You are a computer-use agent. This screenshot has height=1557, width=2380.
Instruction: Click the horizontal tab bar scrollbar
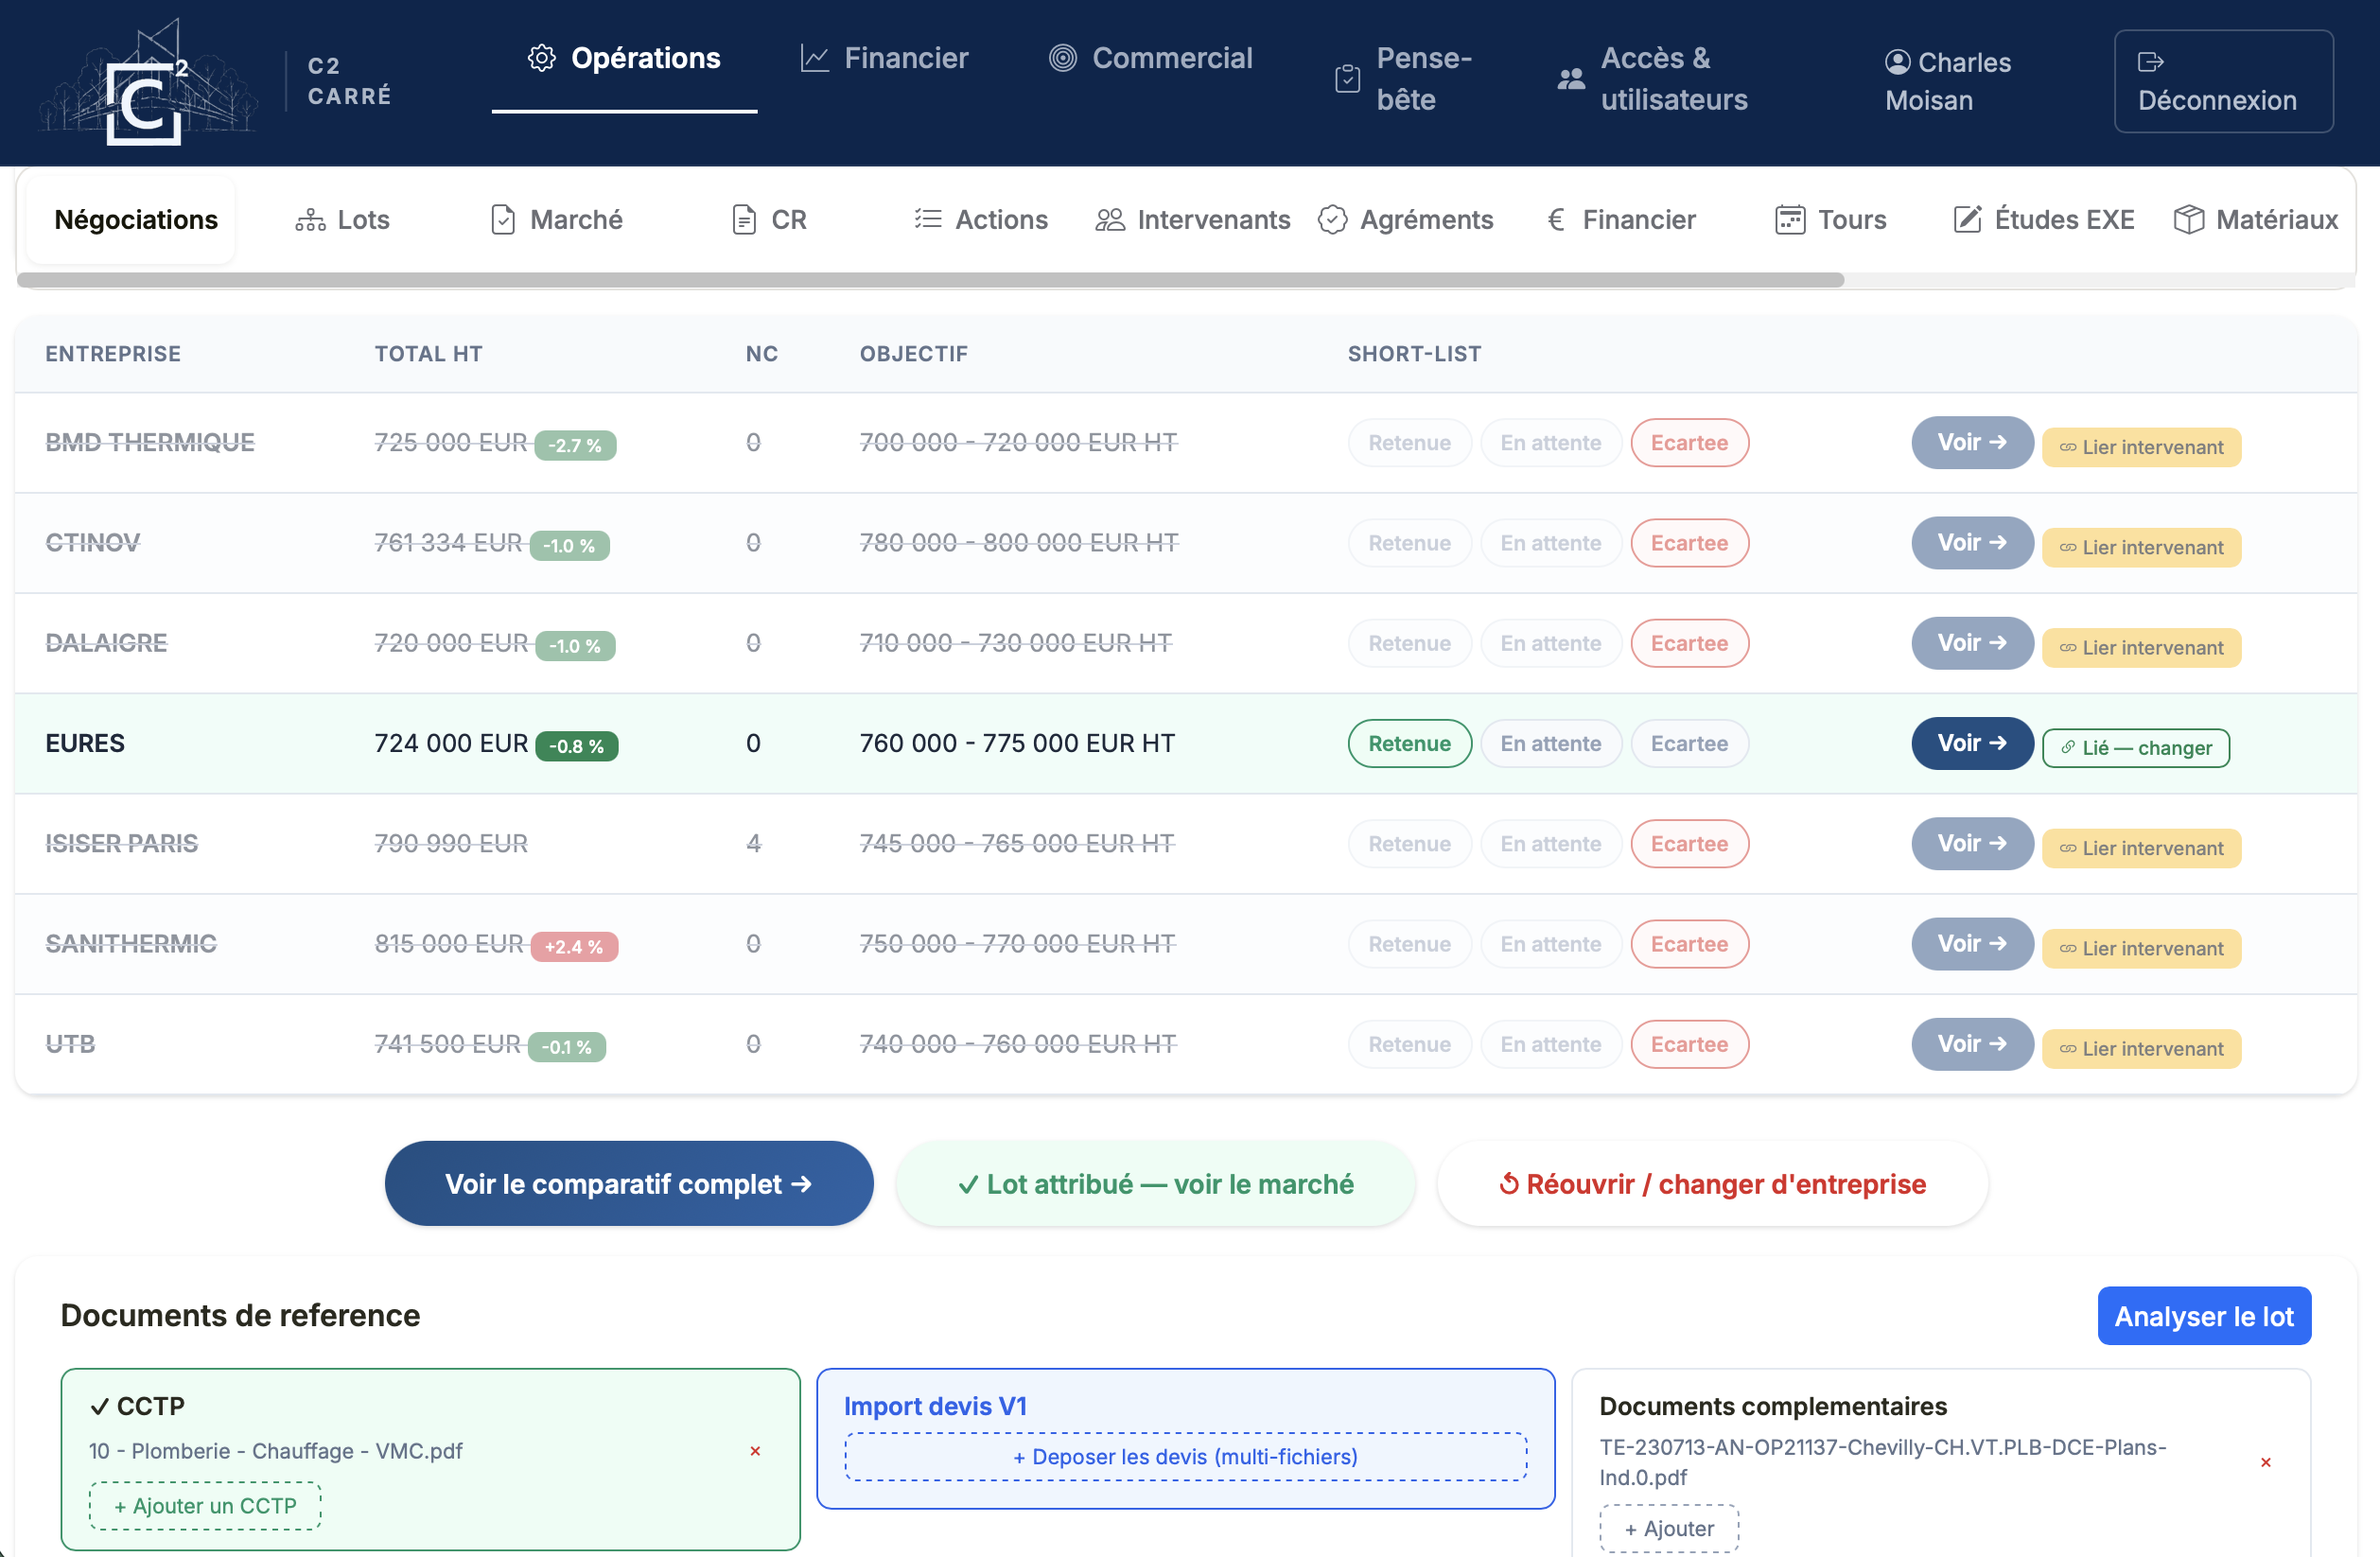coord(930,280)
